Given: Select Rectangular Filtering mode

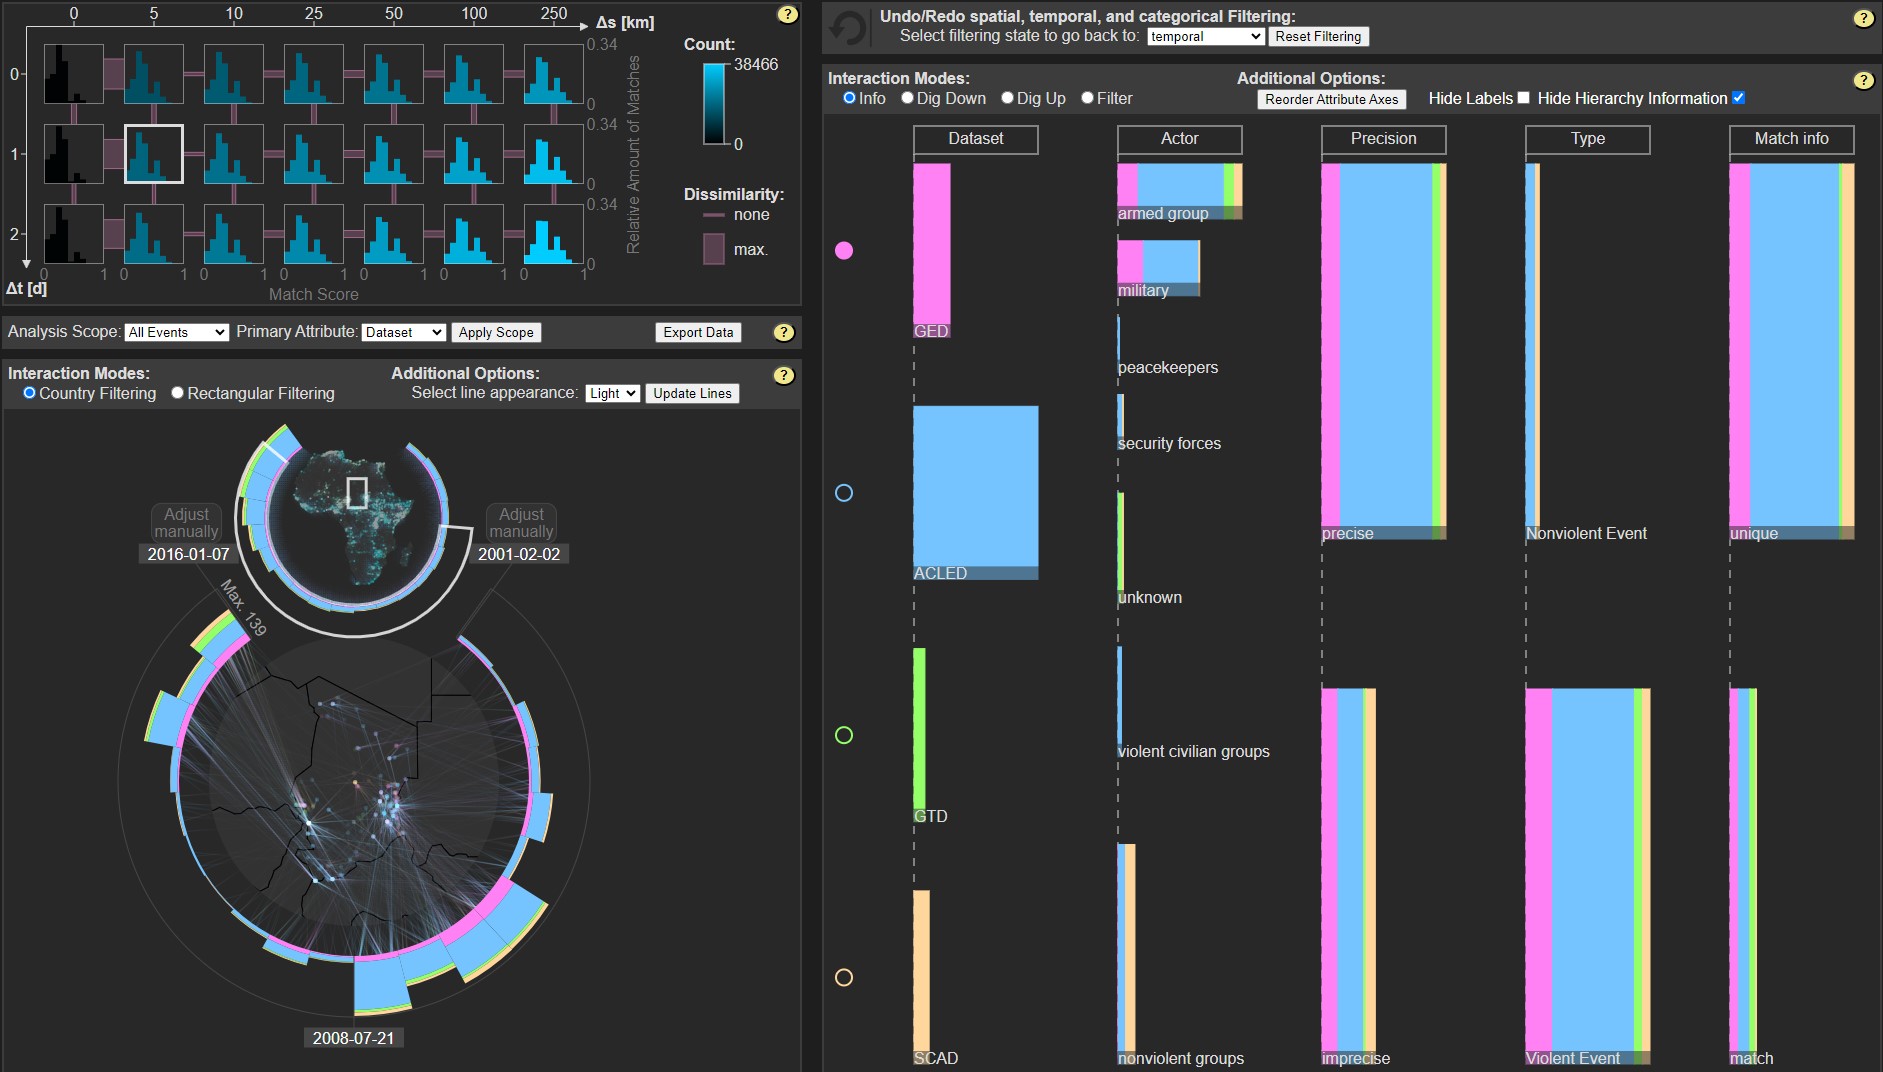Looking at the screenshot, I should (178, 393).
